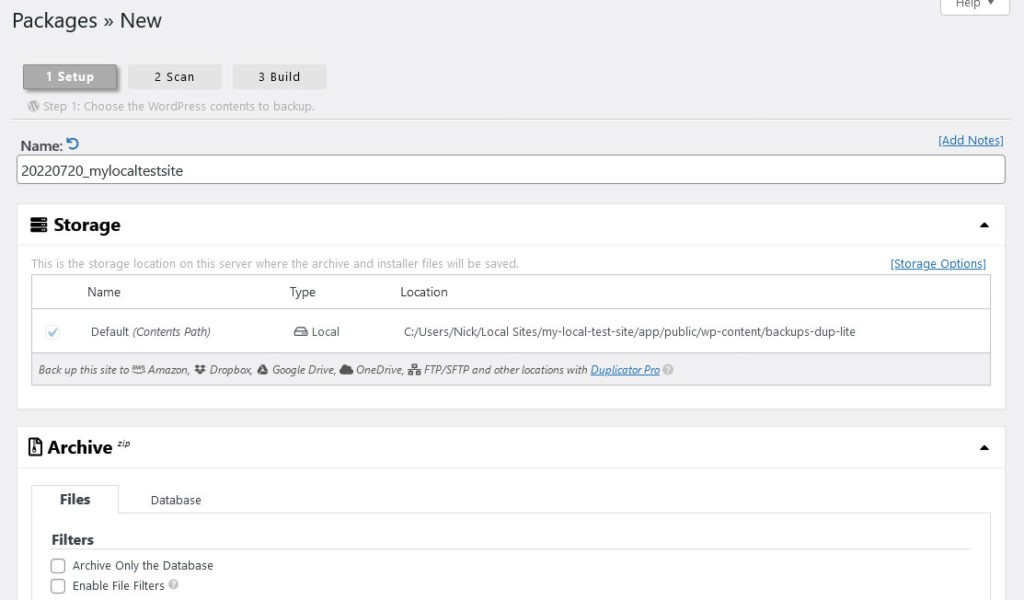Click the help icon next to Enable File Filters

click(174, 585)
